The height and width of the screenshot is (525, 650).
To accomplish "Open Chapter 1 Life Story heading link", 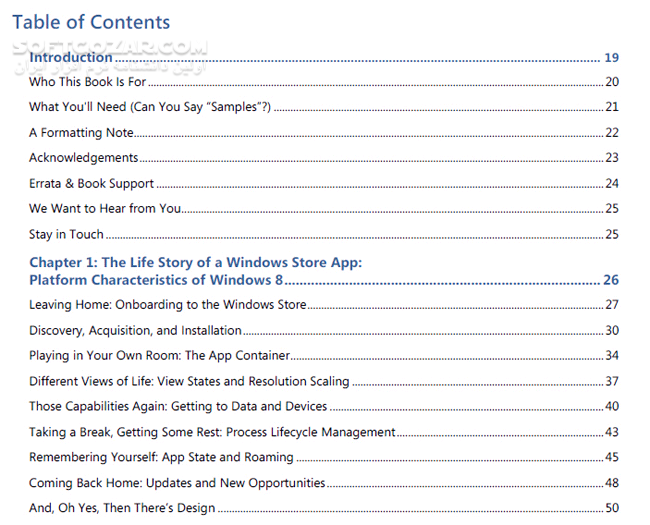I will 195,263.
